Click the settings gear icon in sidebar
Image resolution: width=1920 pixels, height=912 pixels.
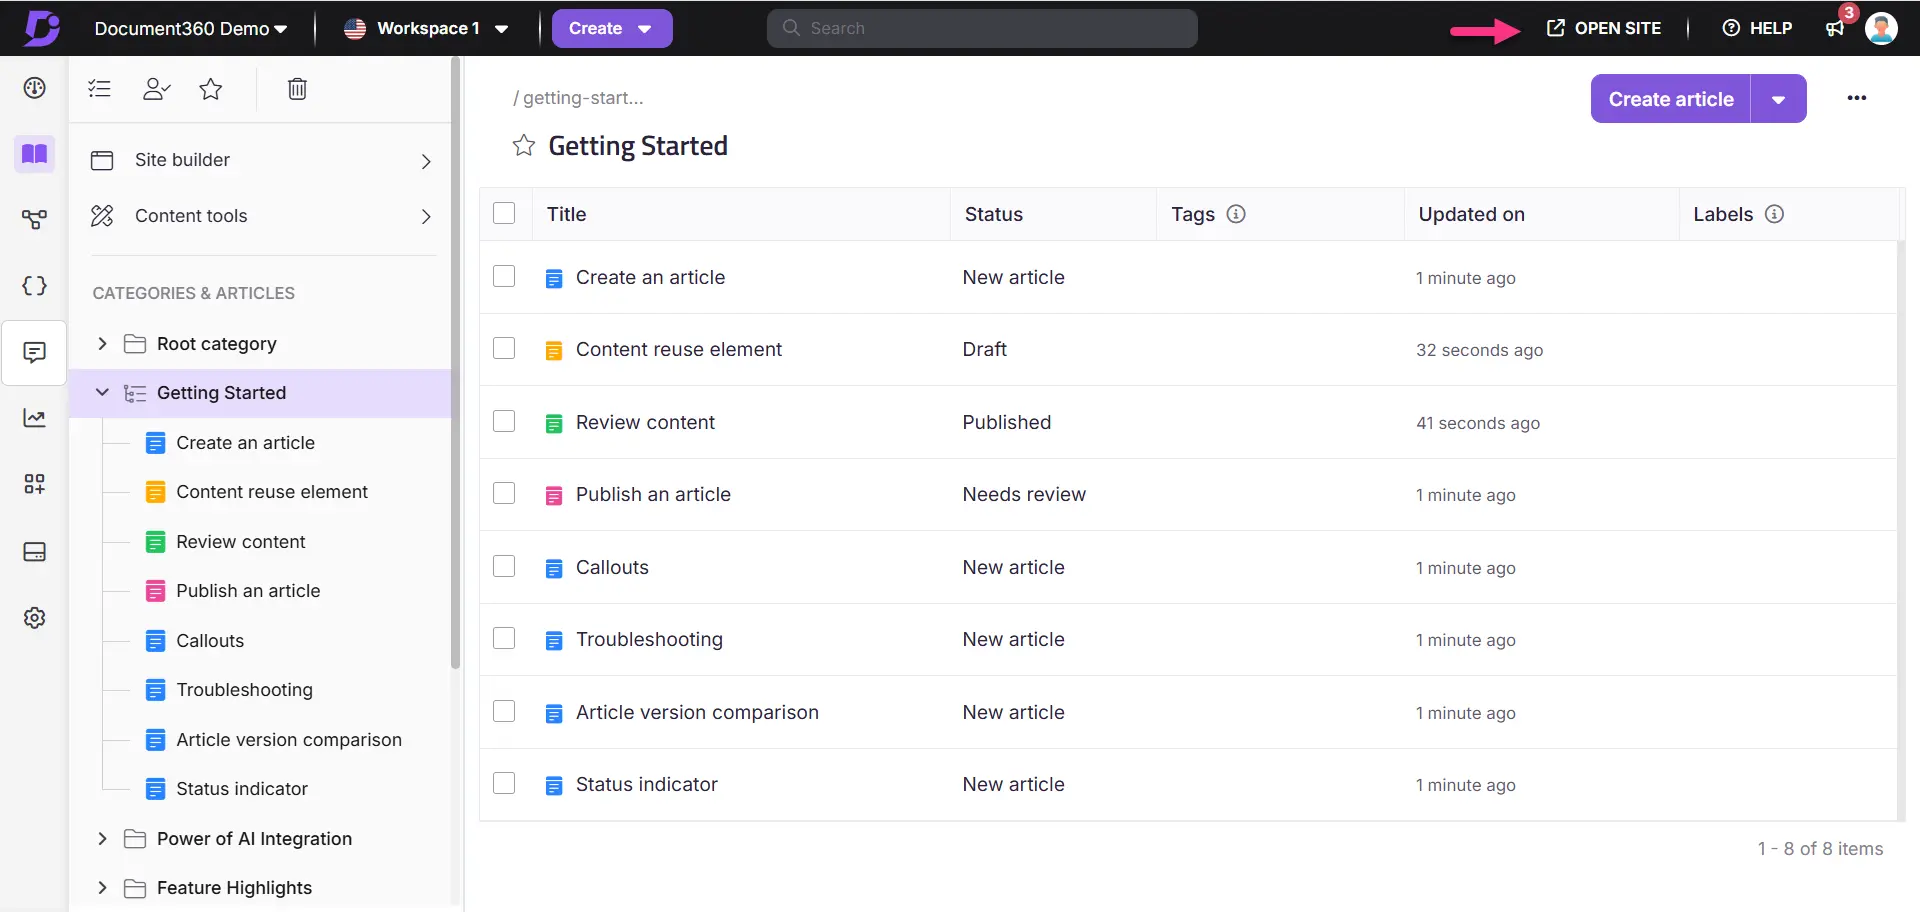tap(34, 618)
